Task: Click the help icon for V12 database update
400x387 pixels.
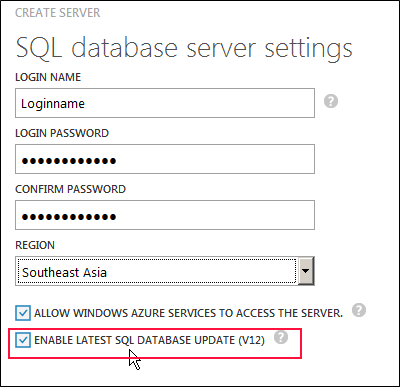Action: pos(281,337)
